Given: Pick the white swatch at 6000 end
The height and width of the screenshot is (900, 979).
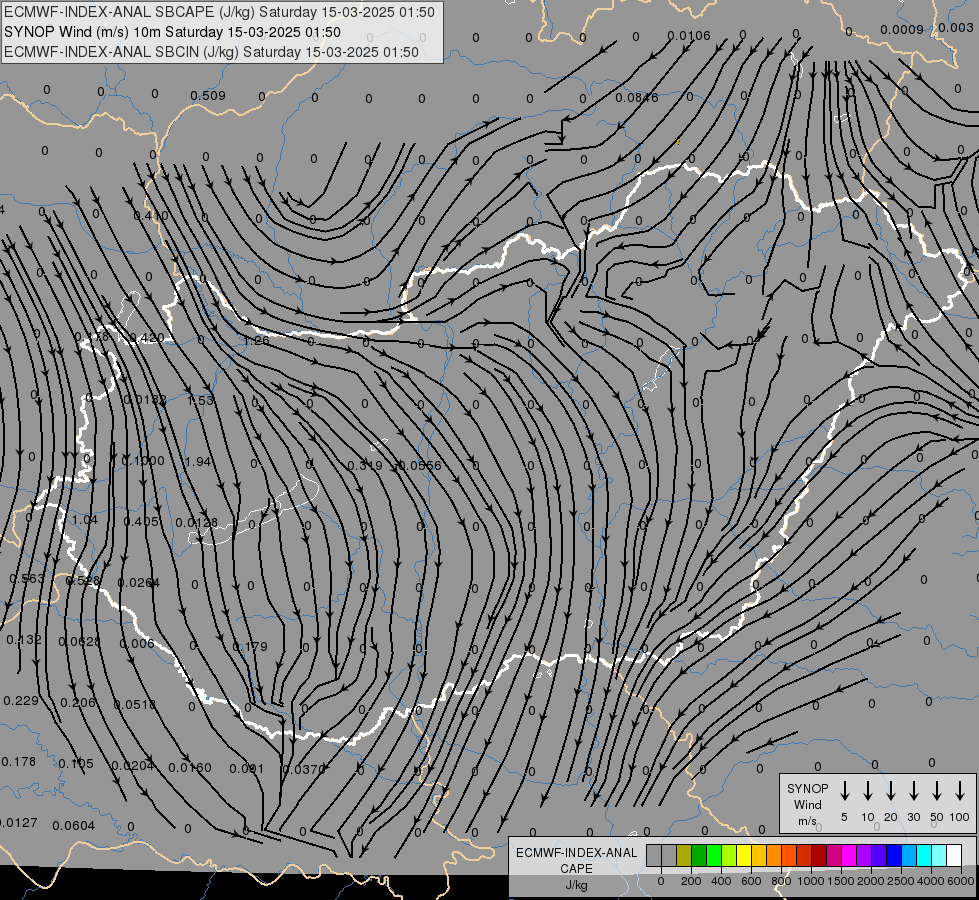Looking at the screenshot, I should click(x=953, y=856).
